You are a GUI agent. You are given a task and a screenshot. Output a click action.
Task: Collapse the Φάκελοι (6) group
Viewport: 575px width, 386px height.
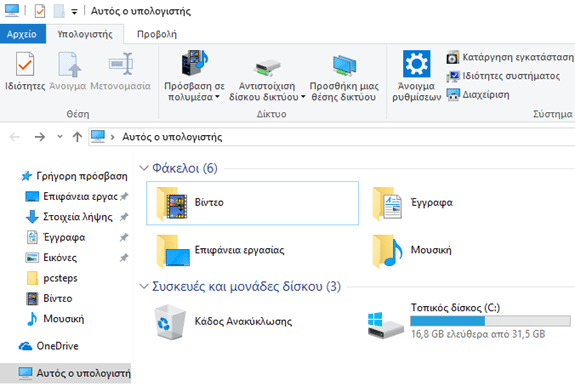coord(143,168)
